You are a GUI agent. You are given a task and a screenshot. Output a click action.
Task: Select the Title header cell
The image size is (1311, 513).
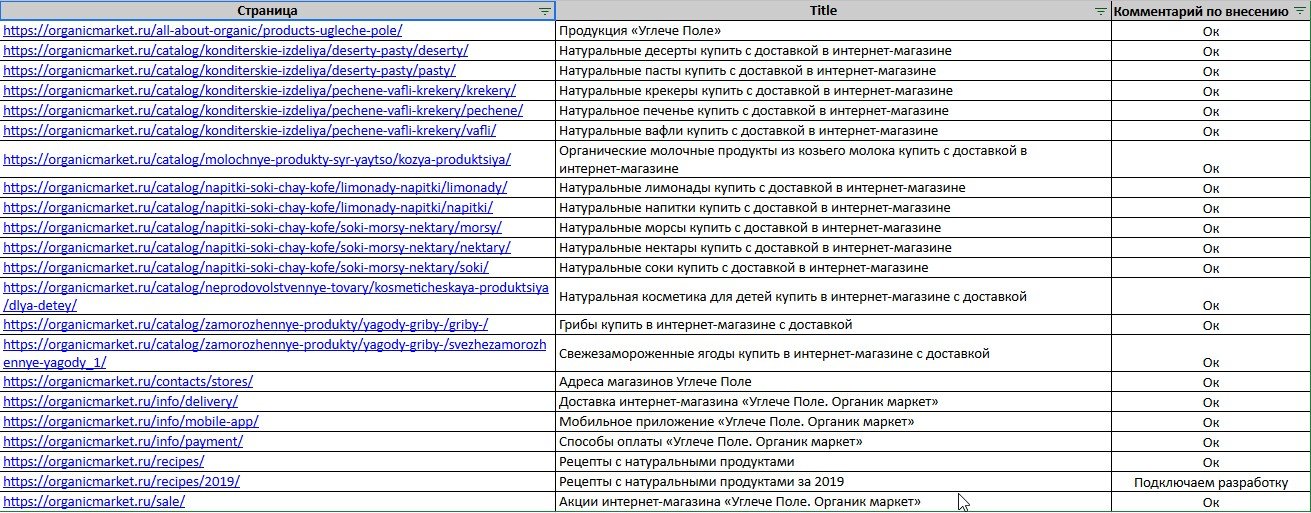pos(833,11)
